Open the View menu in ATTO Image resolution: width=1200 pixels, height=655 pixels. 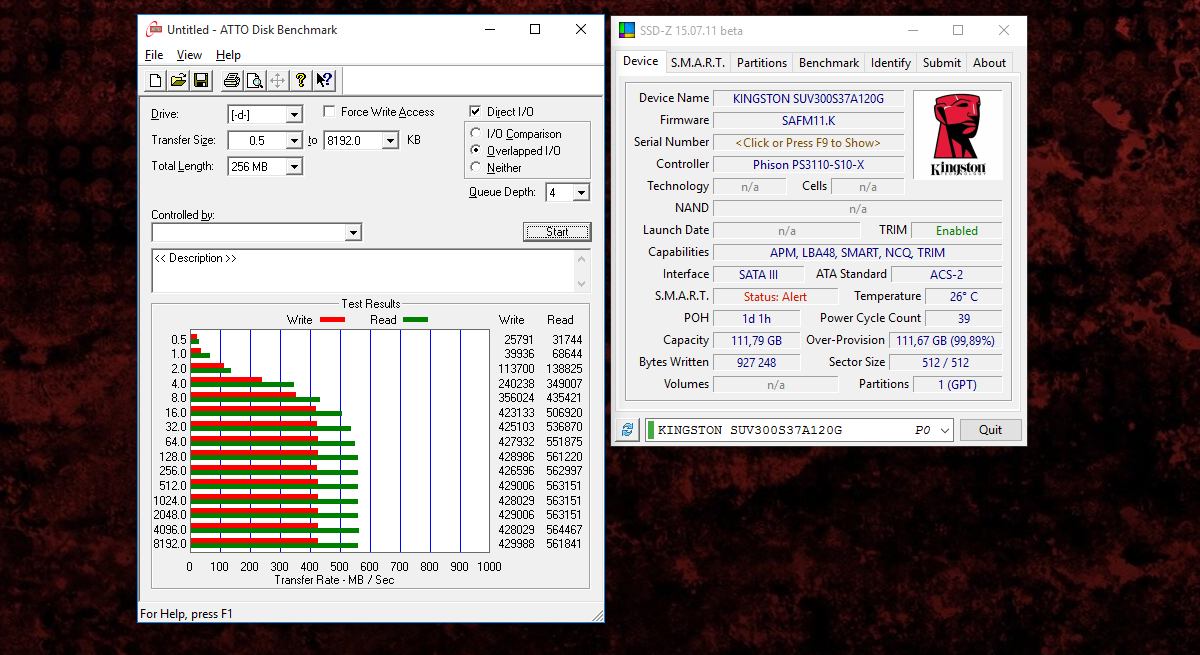point(189,55)
